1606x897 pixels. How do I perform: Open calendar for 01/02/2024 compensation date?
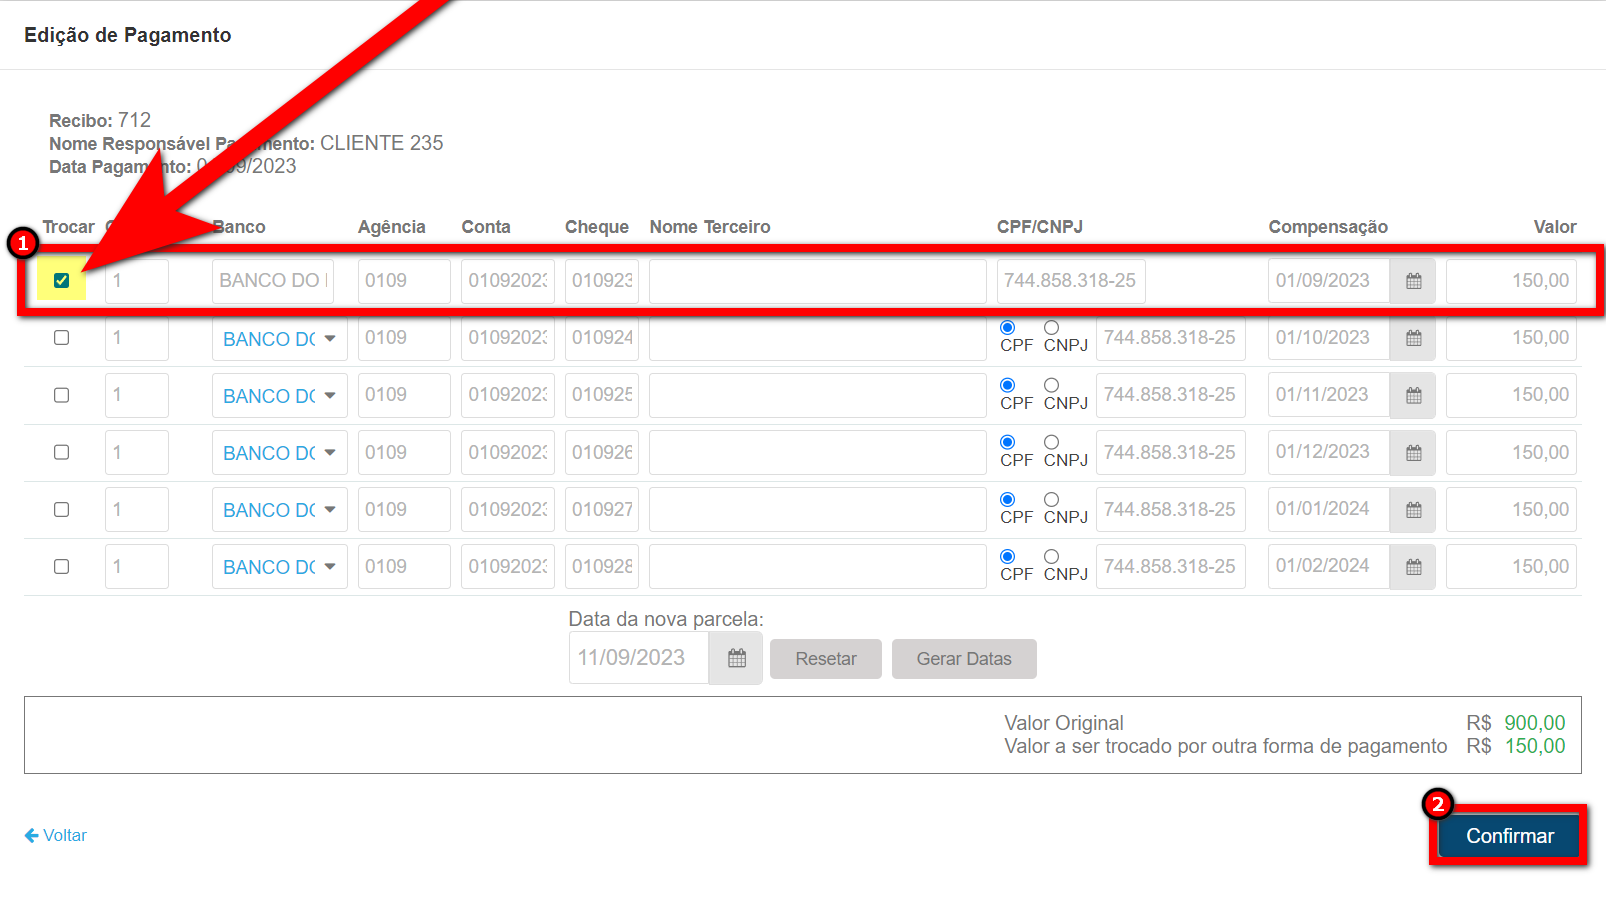click(1412, 567)
